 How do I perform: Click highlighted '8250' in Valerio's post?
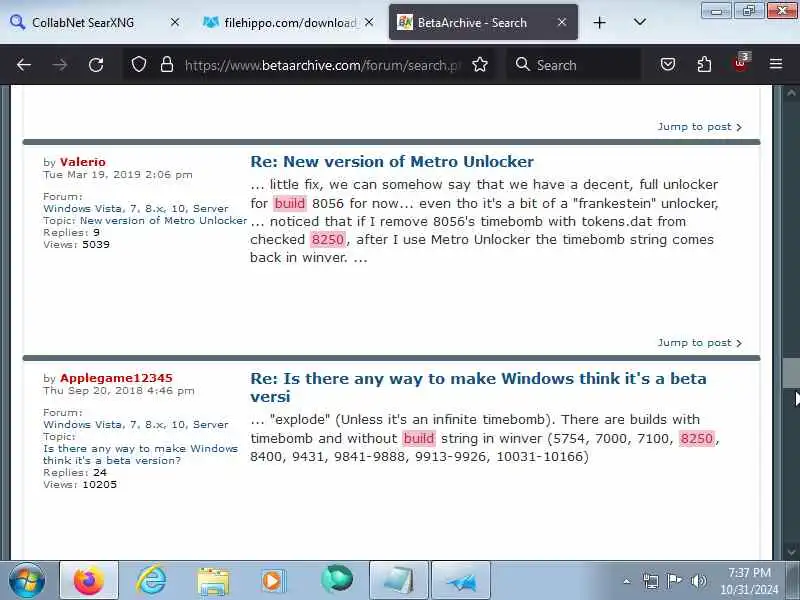click(328, 239)
